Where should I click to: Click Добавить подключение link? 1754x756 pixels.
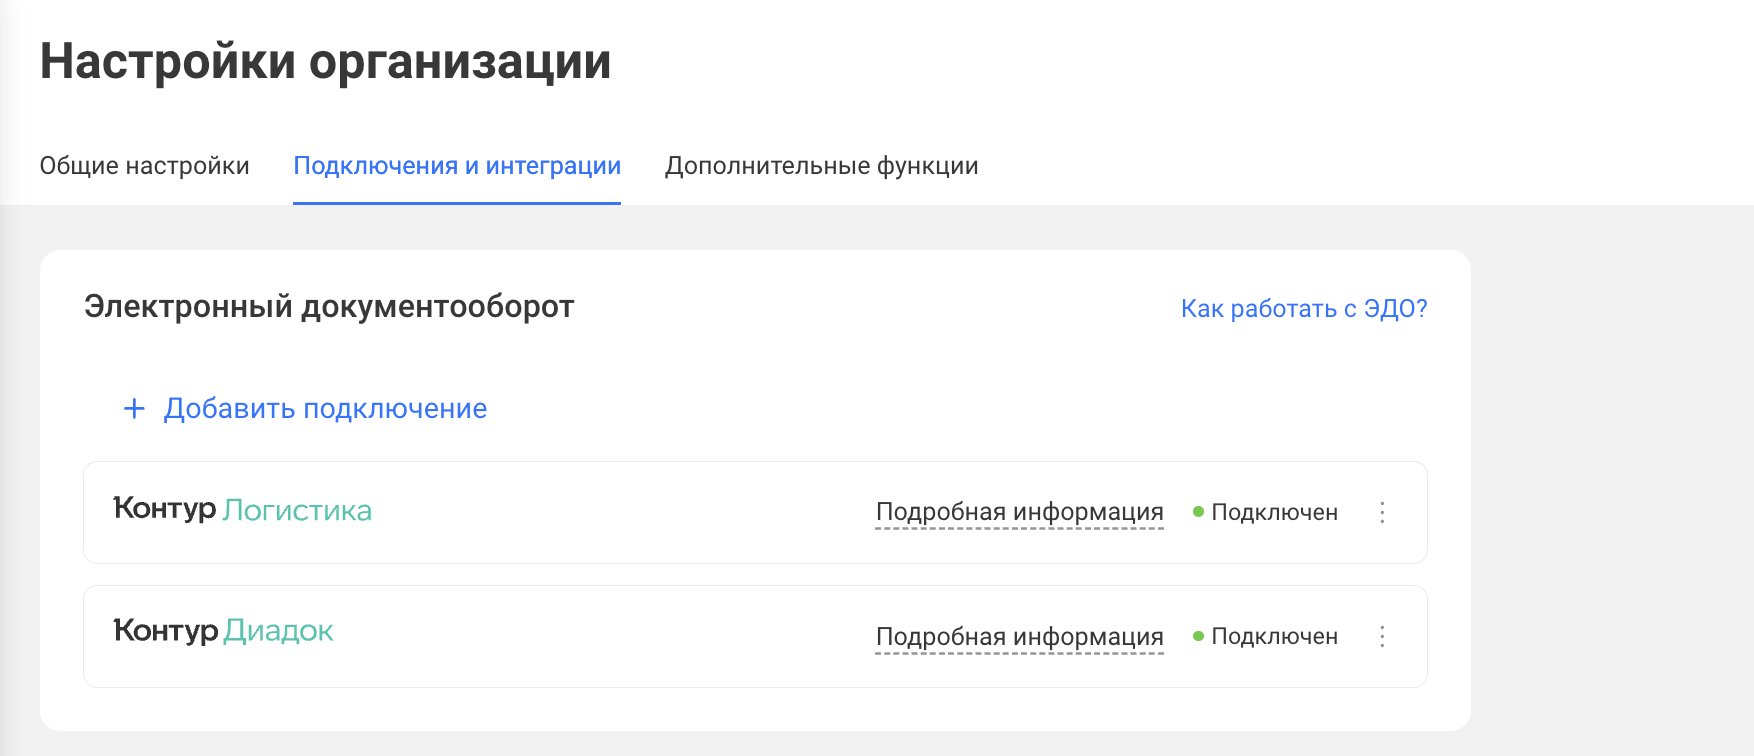point(325,408)
